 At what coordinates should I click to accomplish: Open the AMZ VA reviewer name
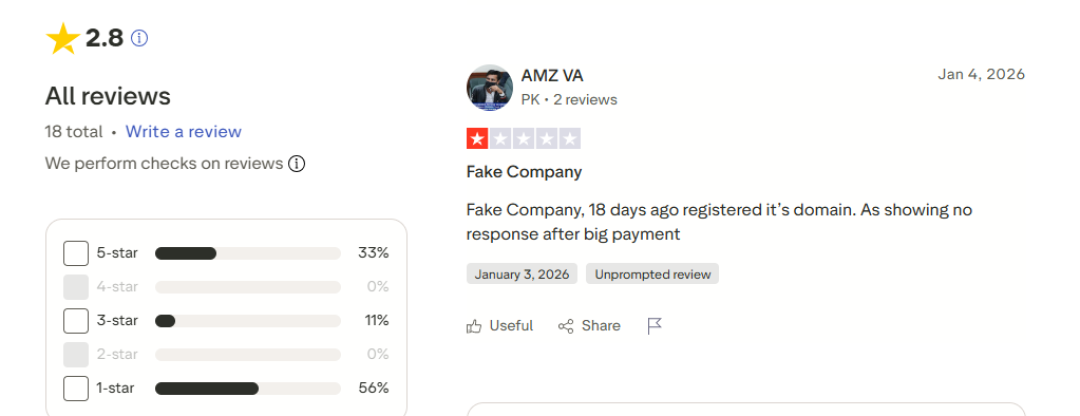[552, 76]
